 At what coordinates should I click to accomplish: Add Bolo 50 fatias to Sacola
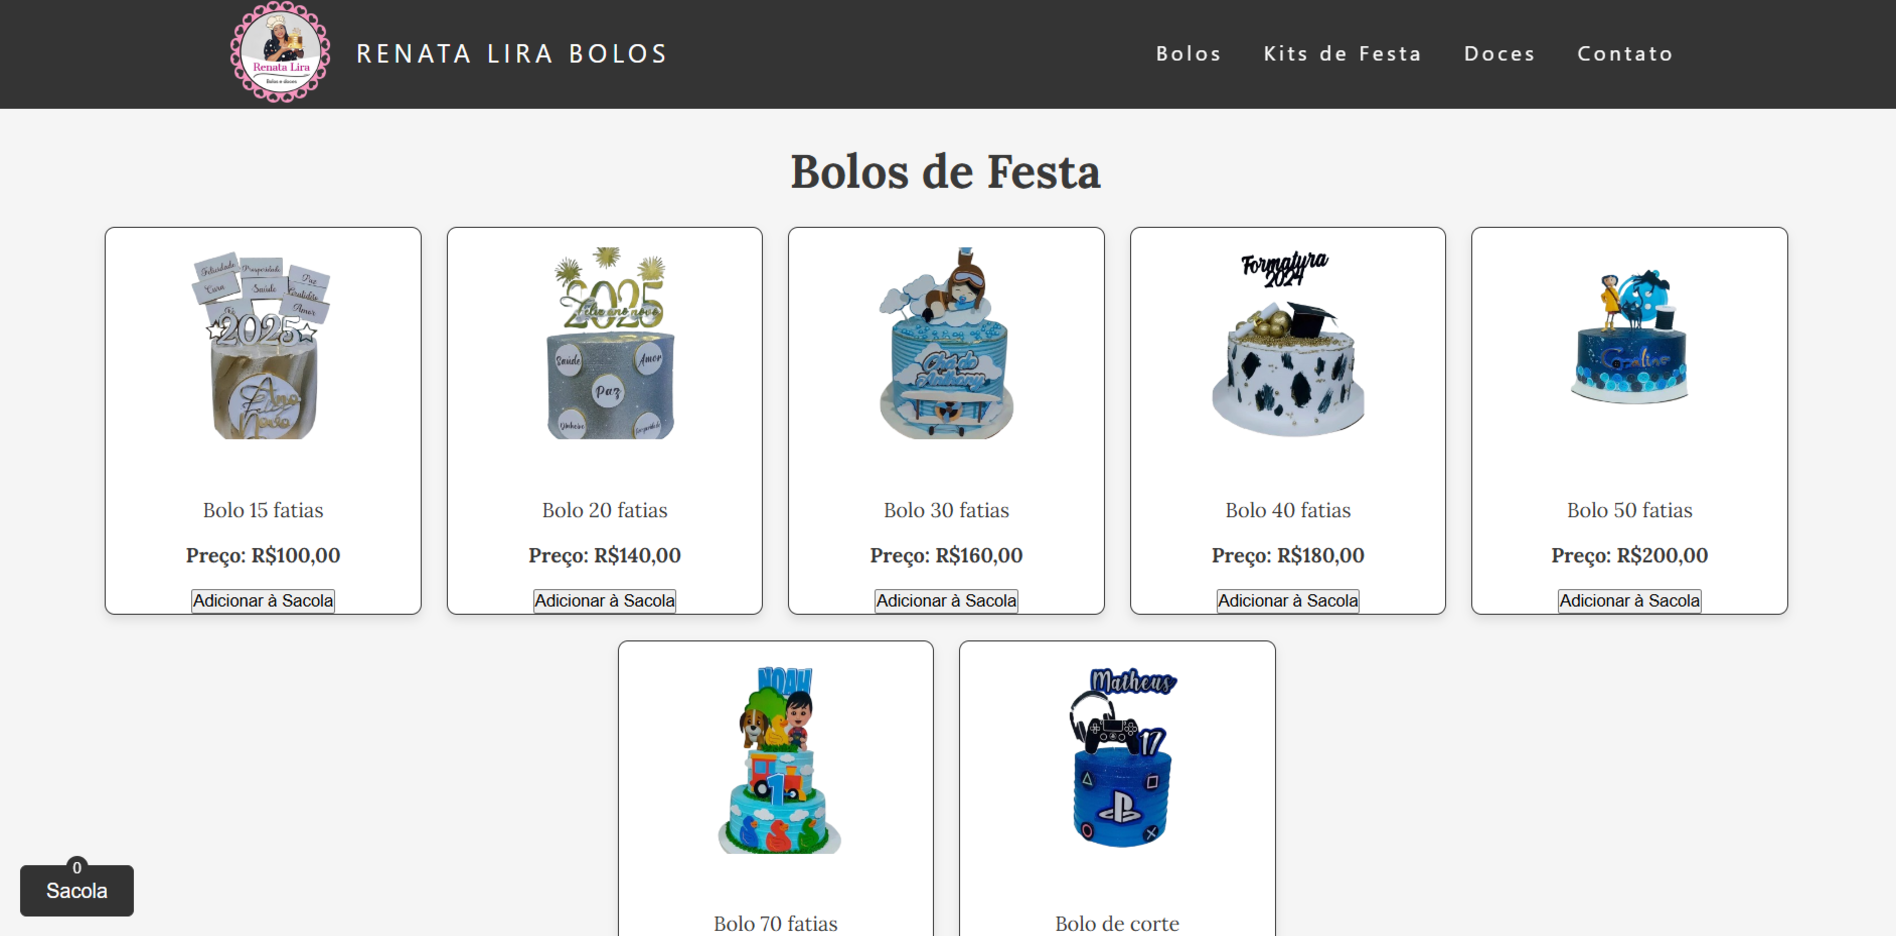[x=1630, y=601]
